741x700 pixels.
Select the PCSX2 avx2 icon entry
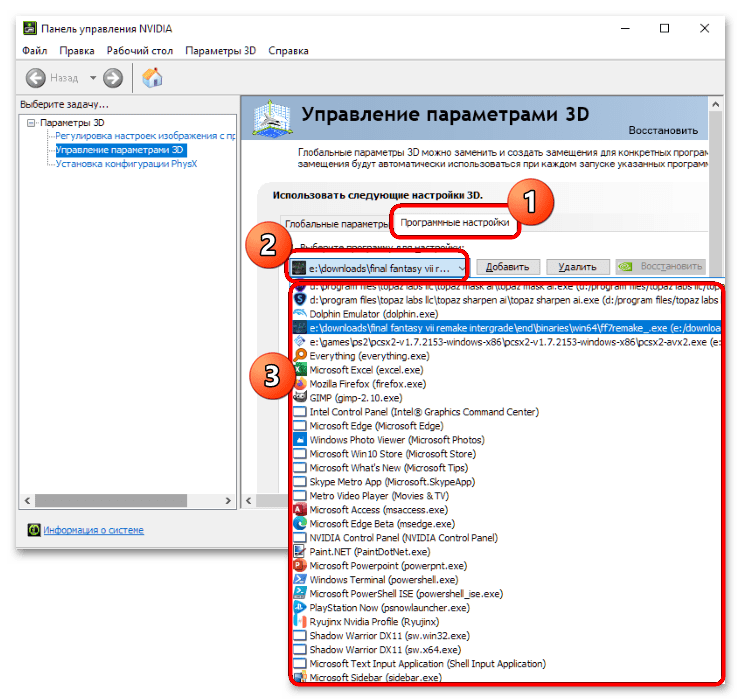point(300,341)
